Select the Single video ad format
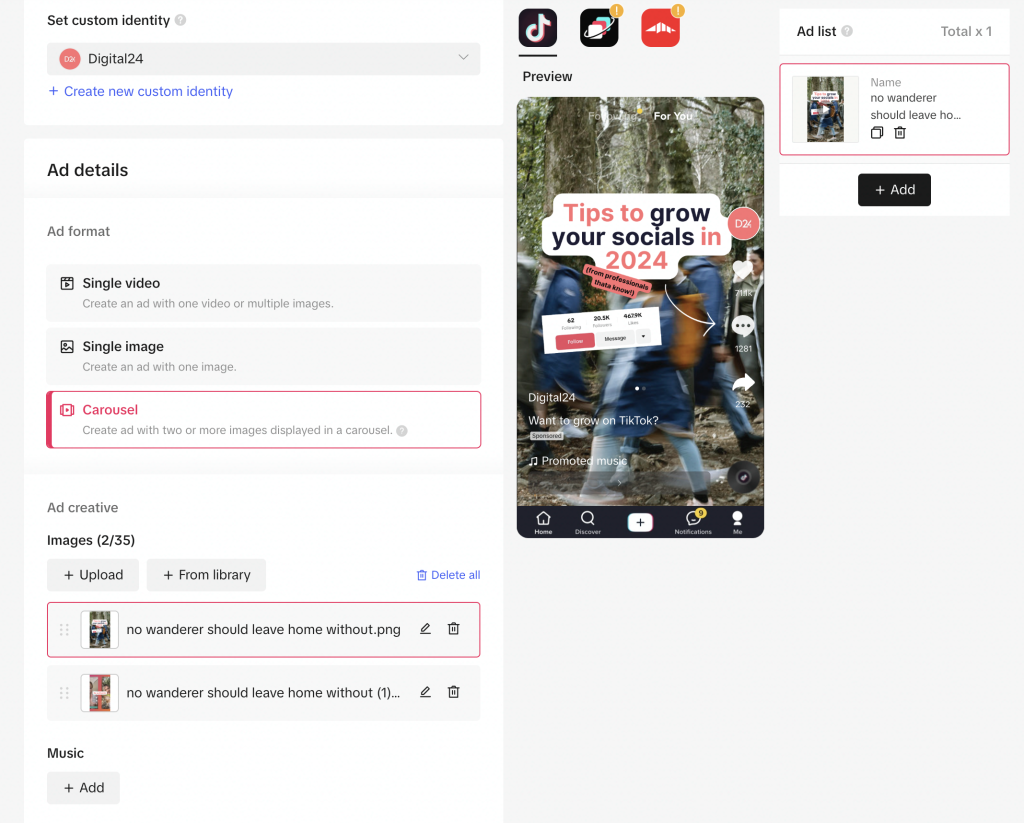Viewport: 1024px width, 823px height. click(x=263, y=293)
